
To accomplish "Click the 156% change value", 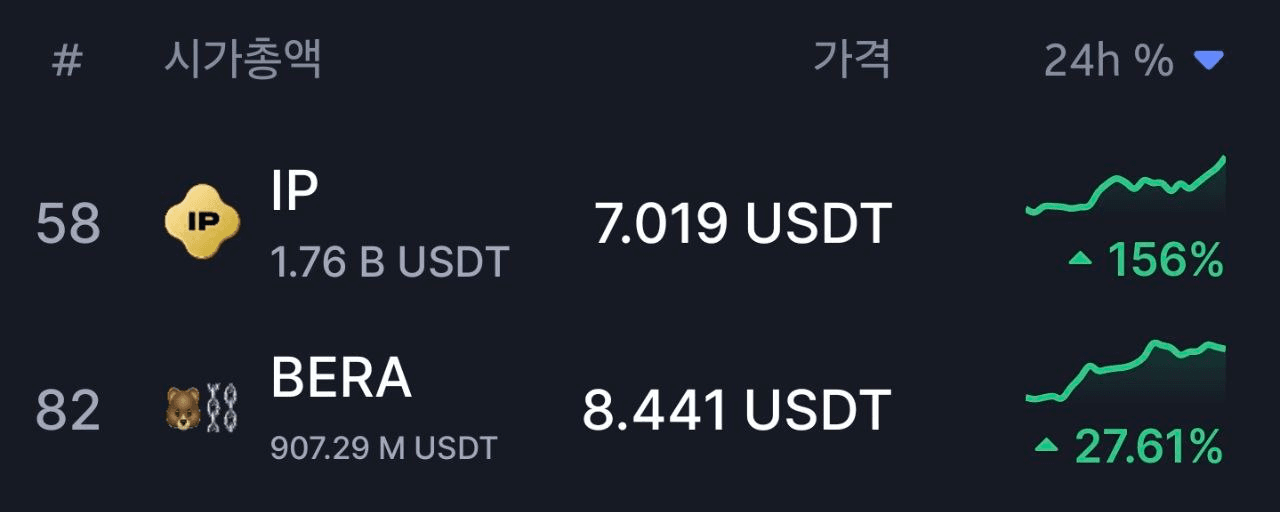I will click(1166, 261).
